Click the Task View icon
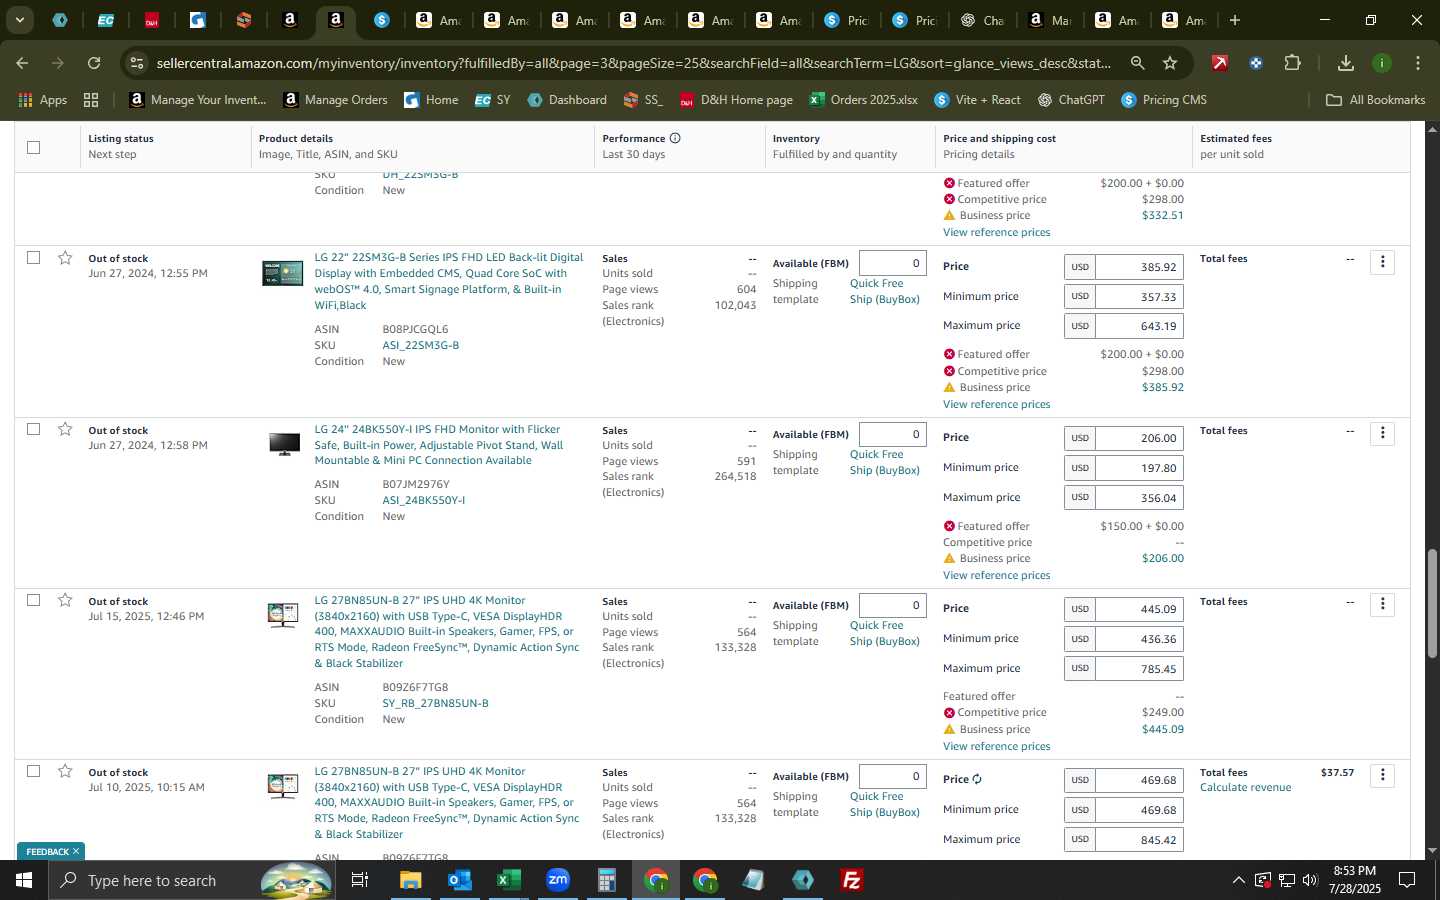The height and width of the screenshot is (900, 1440). [359, 880]
